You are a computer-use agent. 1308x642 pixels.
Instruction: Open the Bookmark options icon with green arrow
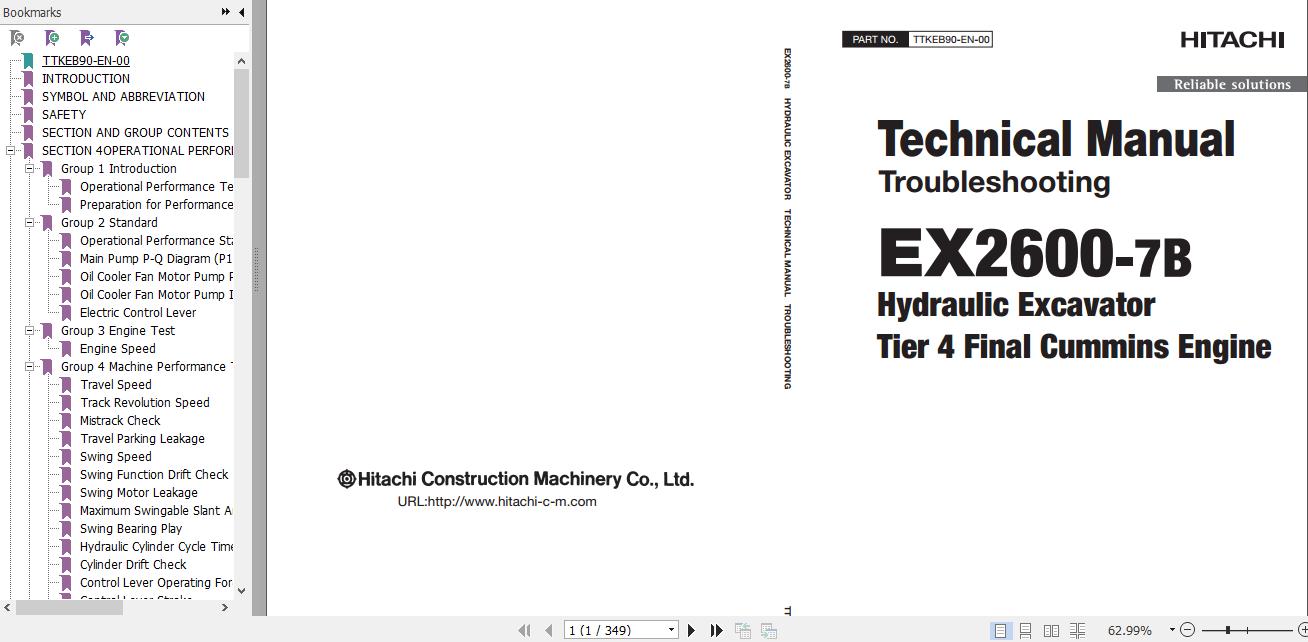(x=122, y=37)
